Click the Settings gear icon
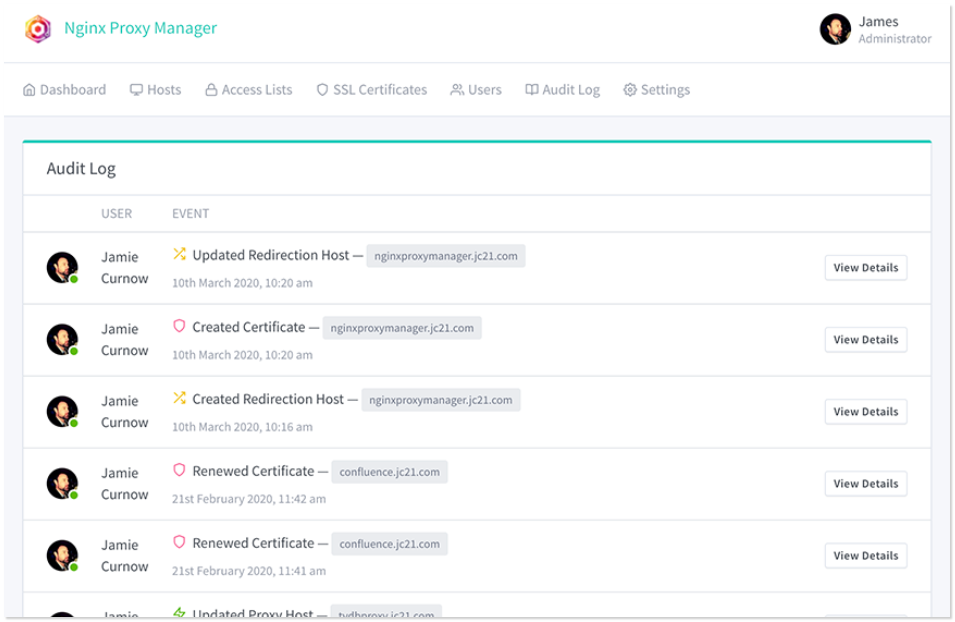 [x=630, y=90]
